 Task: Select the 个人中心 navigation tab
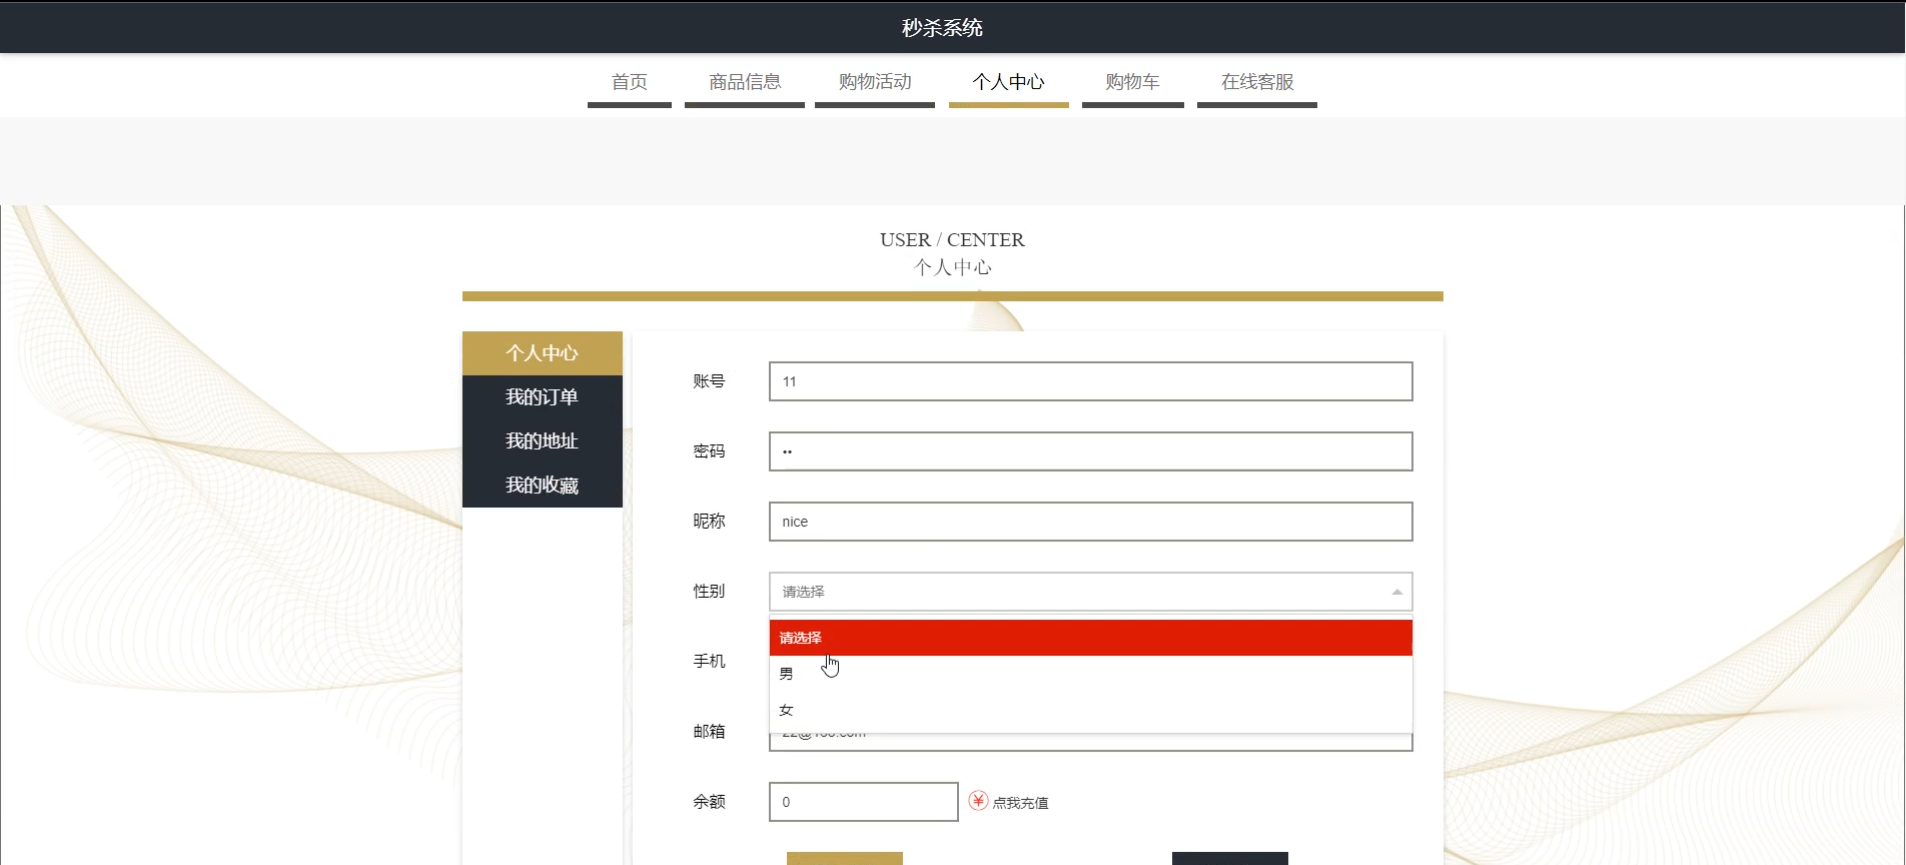1008,83
